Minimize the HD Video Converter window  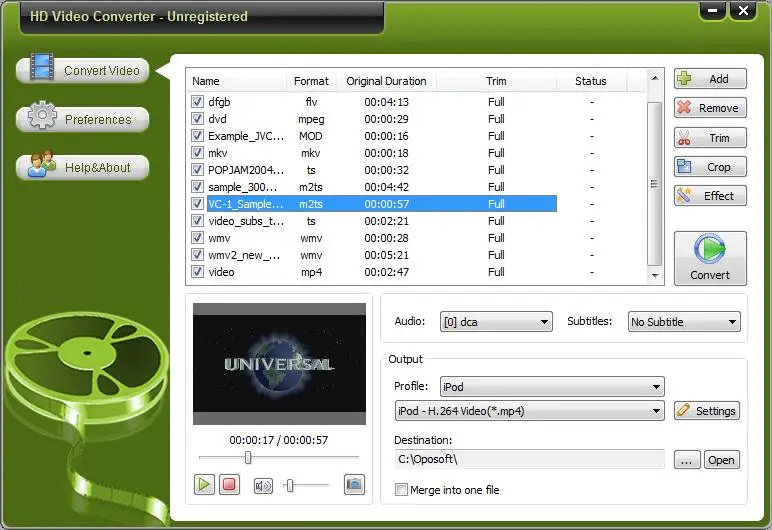coord(712,10)
